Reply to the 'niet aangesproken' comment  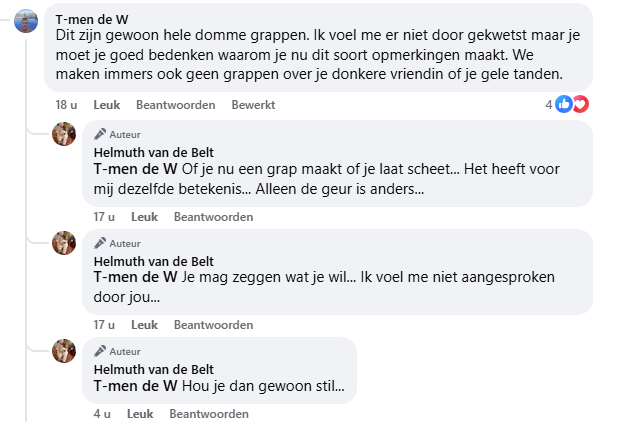click(x=213, y=324)
